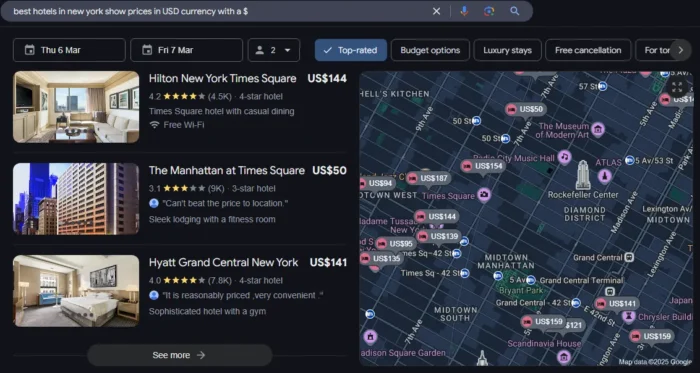This screenshot has width=700, height=373.
Task: Click "Sleek lodging with a fitness room" text
Action: pyautogui.click(x=212, y=220)
